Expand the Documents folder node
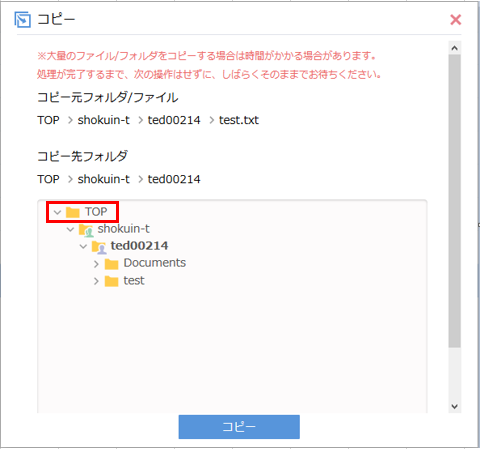The width and height of the screenshot is (480, 449). tap(96, 264)
